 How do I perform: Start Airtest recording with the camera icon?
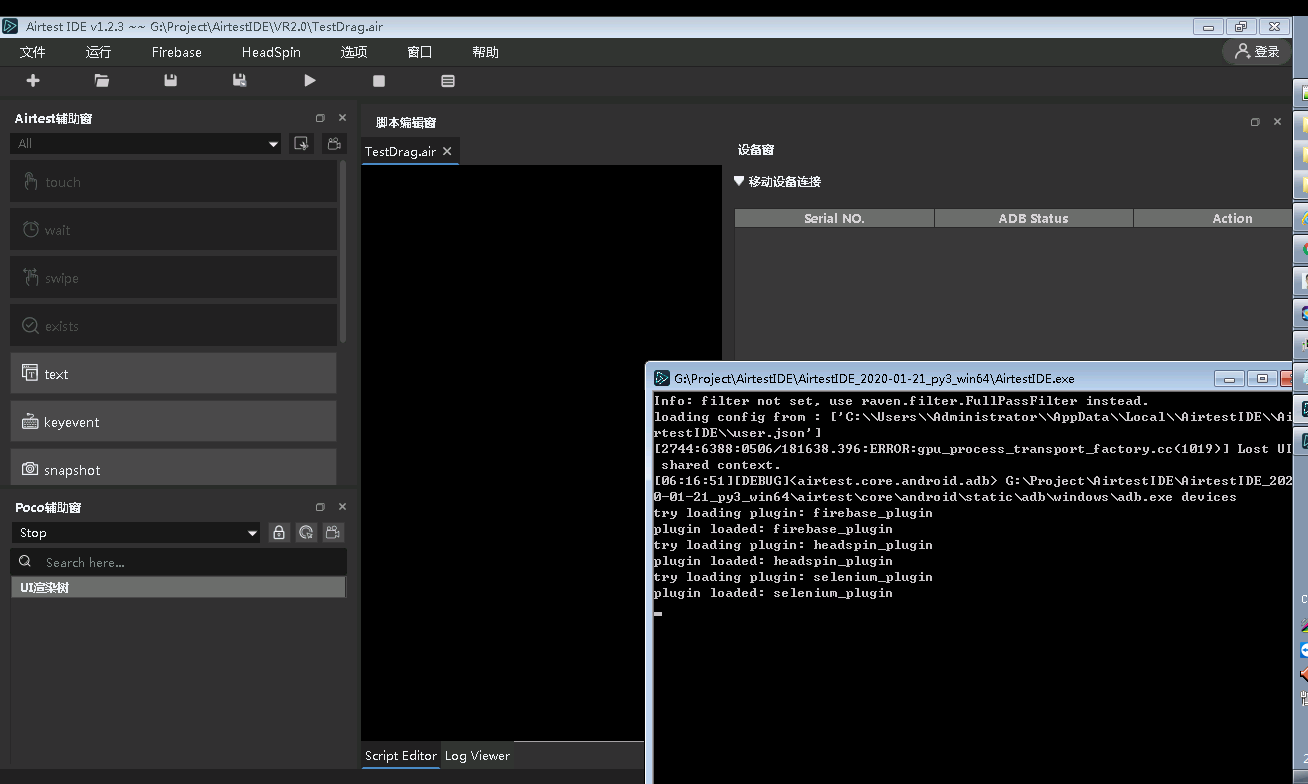[334, 144]
